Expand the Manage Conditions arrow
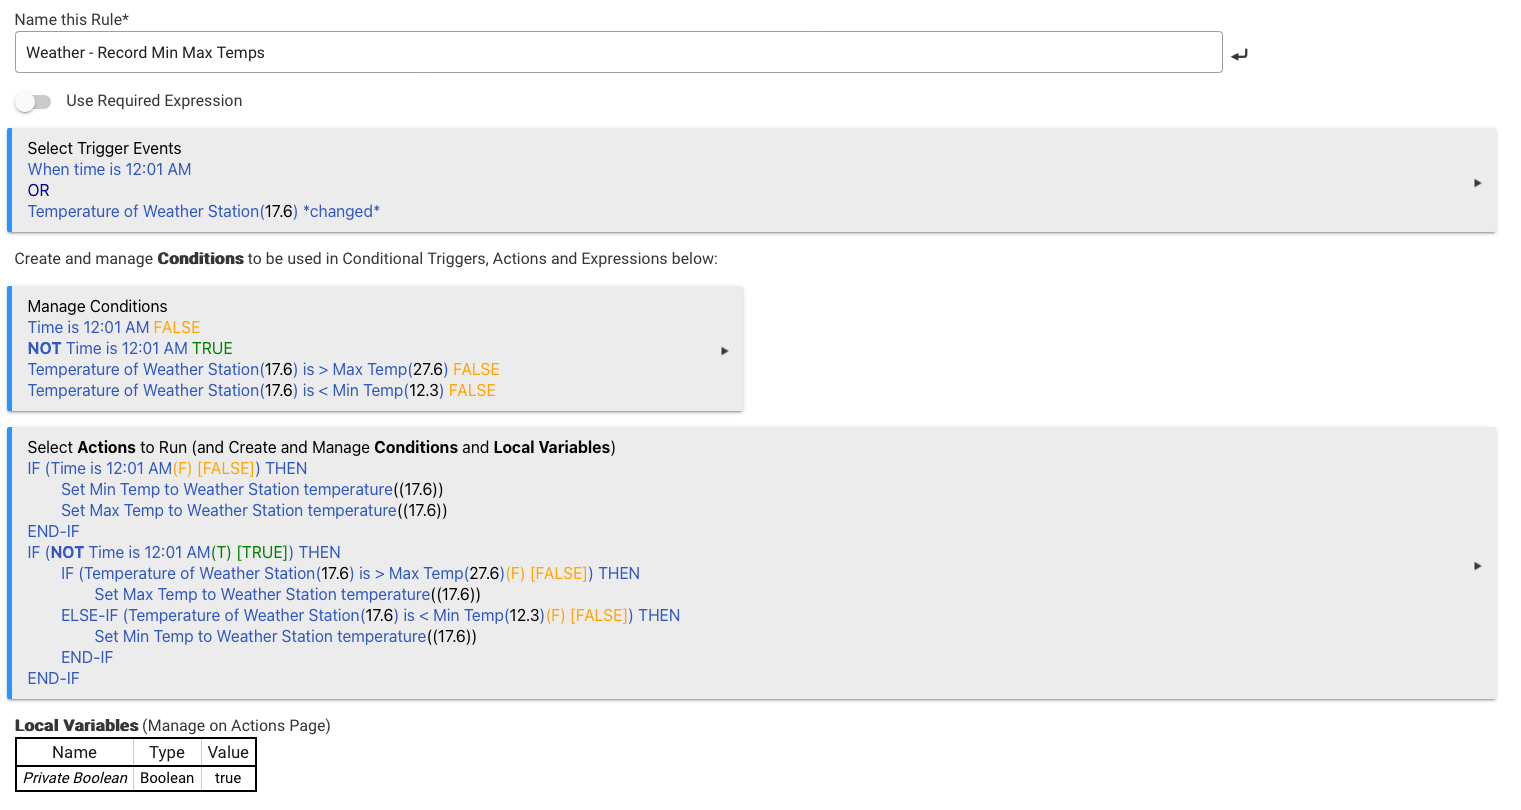 725,351
